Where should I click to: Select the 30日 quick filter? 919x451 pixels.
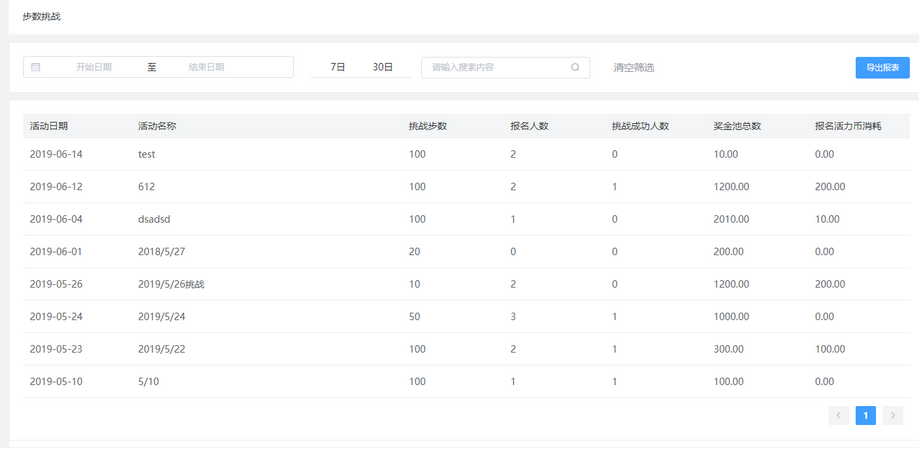click(382, 67)
